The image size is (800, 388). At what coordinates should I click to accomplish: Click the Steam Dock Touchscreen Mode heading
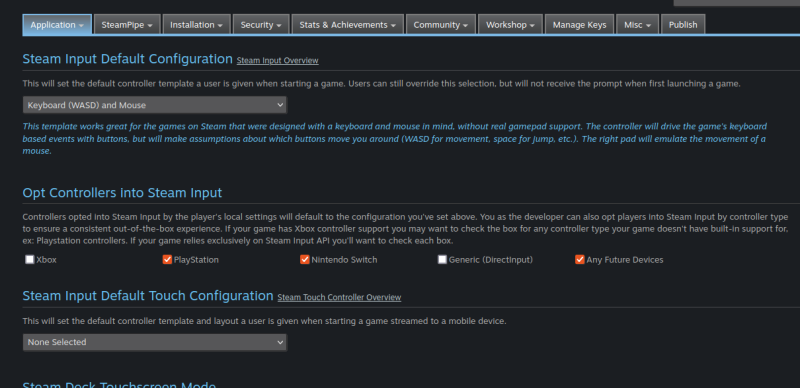[119, 384]
